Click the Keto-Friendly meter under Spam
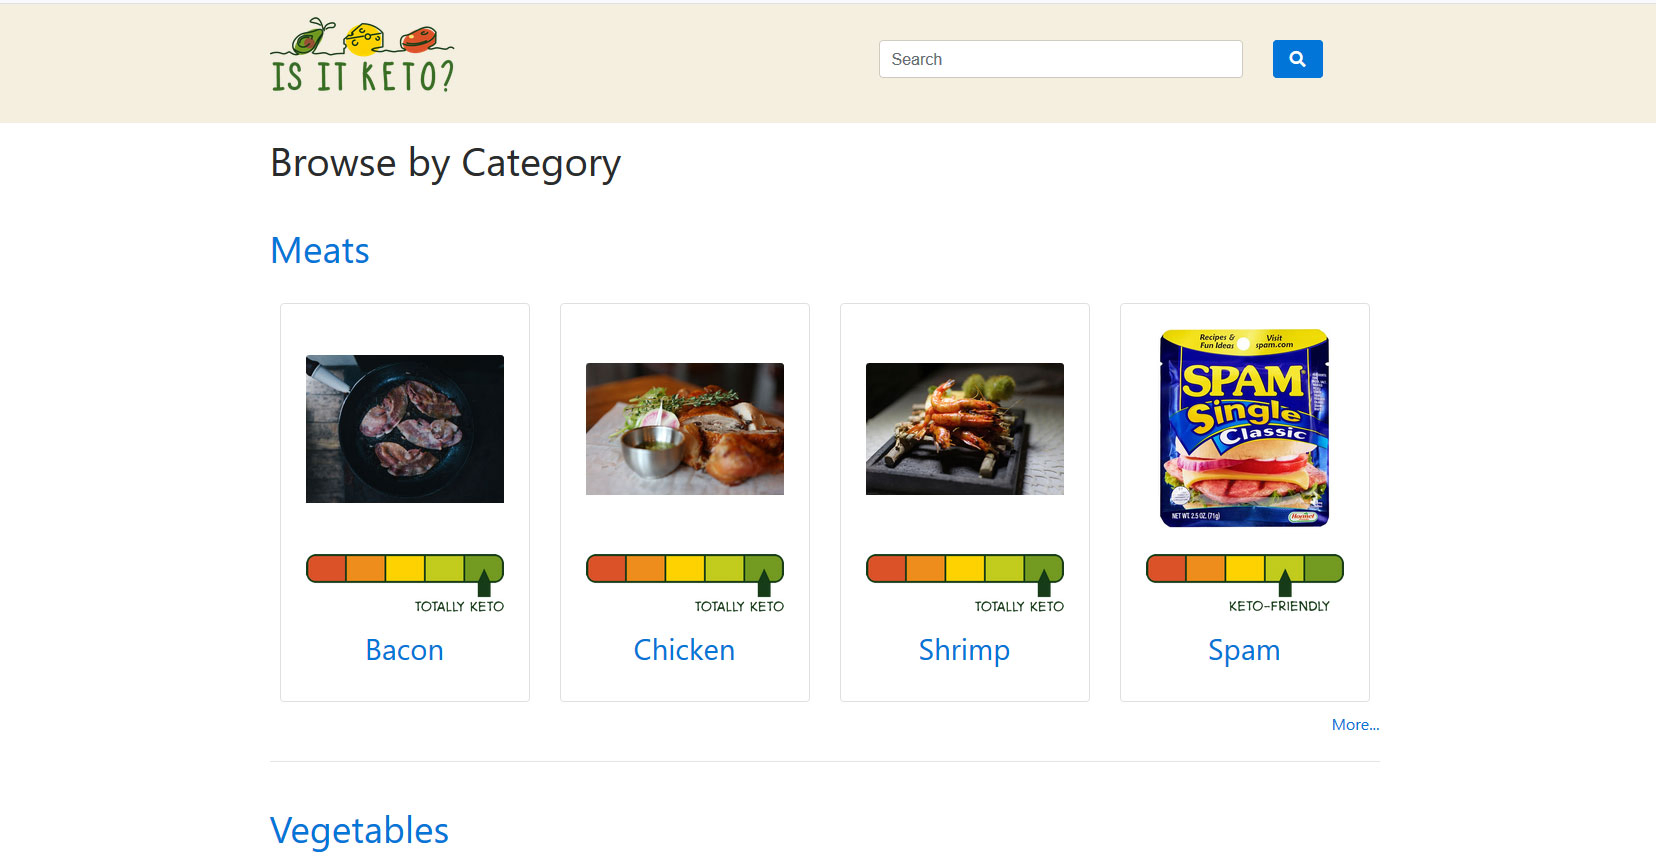 (1244, 574)
